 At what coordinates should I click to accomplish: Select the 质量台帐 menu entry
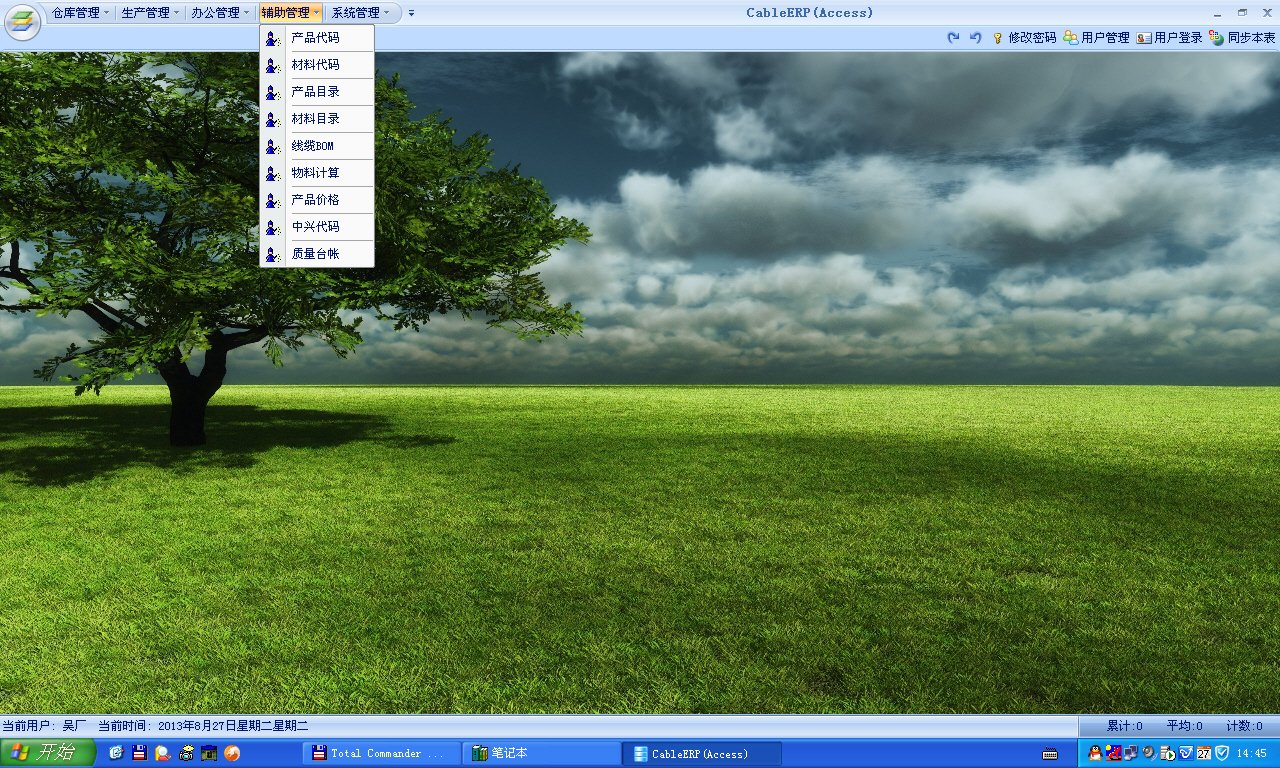click(315, 254)
